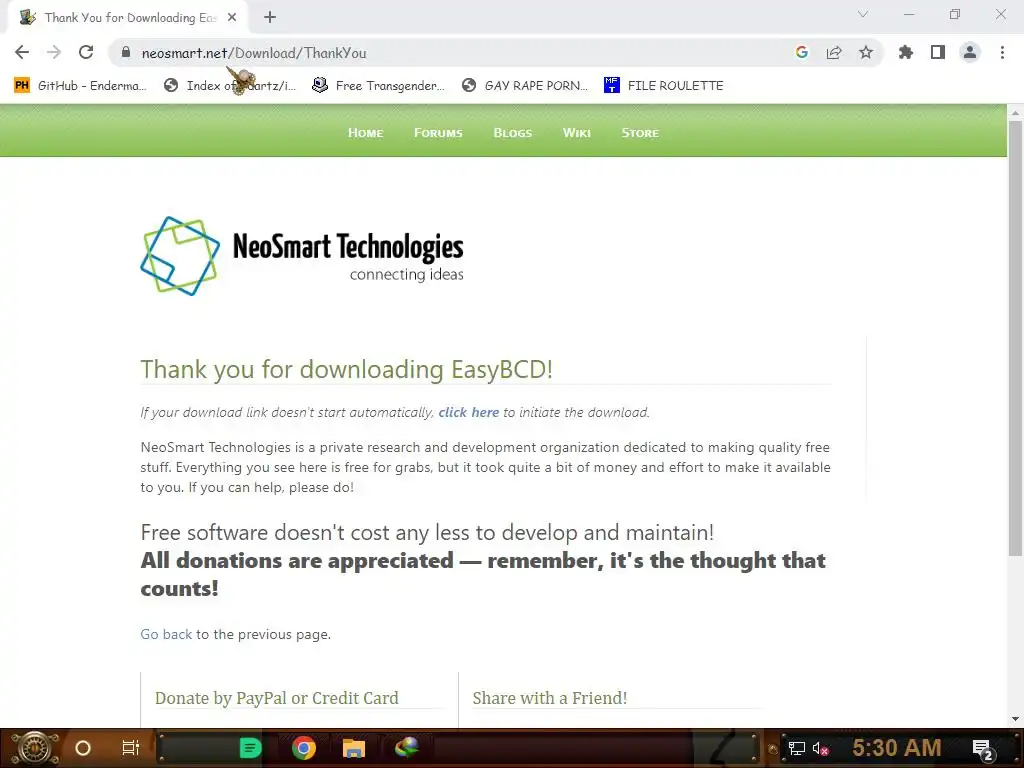Open the Chrome profile avatar menu
1024x768 pixels.
[970, 52]
